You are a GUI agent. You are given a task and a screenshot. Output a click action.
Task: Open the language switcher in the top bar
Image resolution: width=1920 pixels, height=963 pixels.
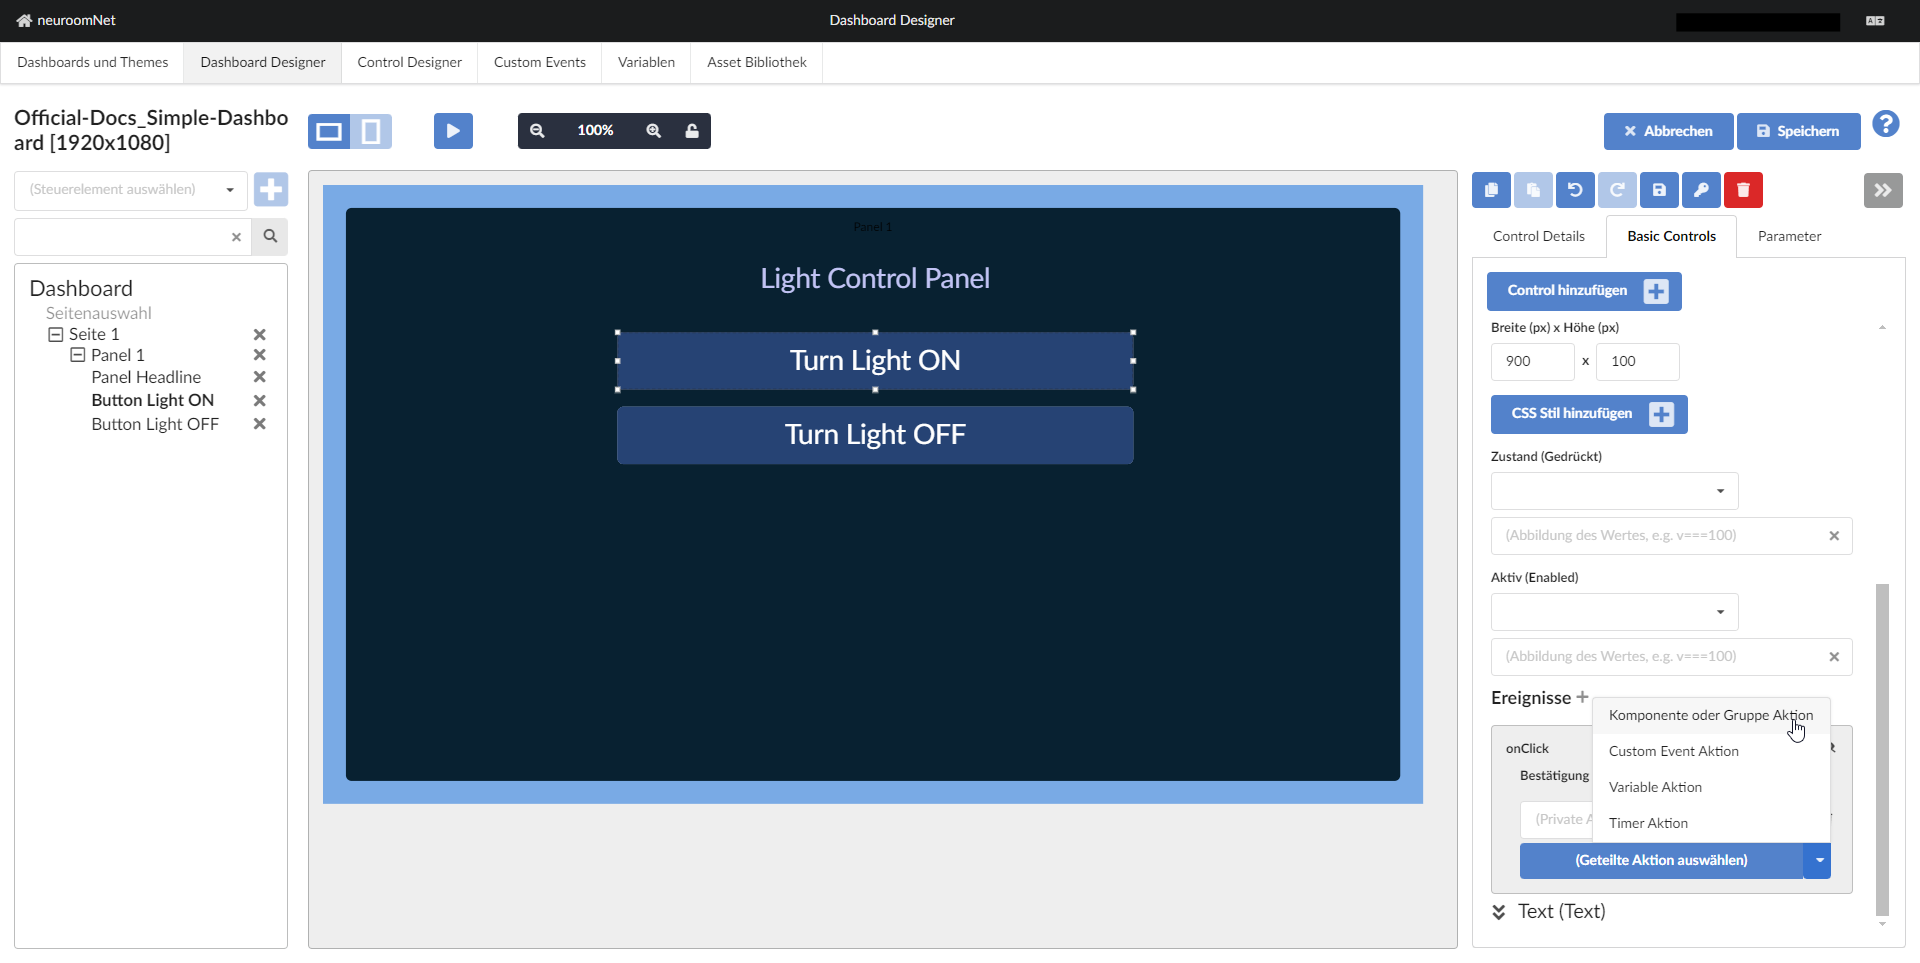pyautogui.click(x=1875, y=20)
